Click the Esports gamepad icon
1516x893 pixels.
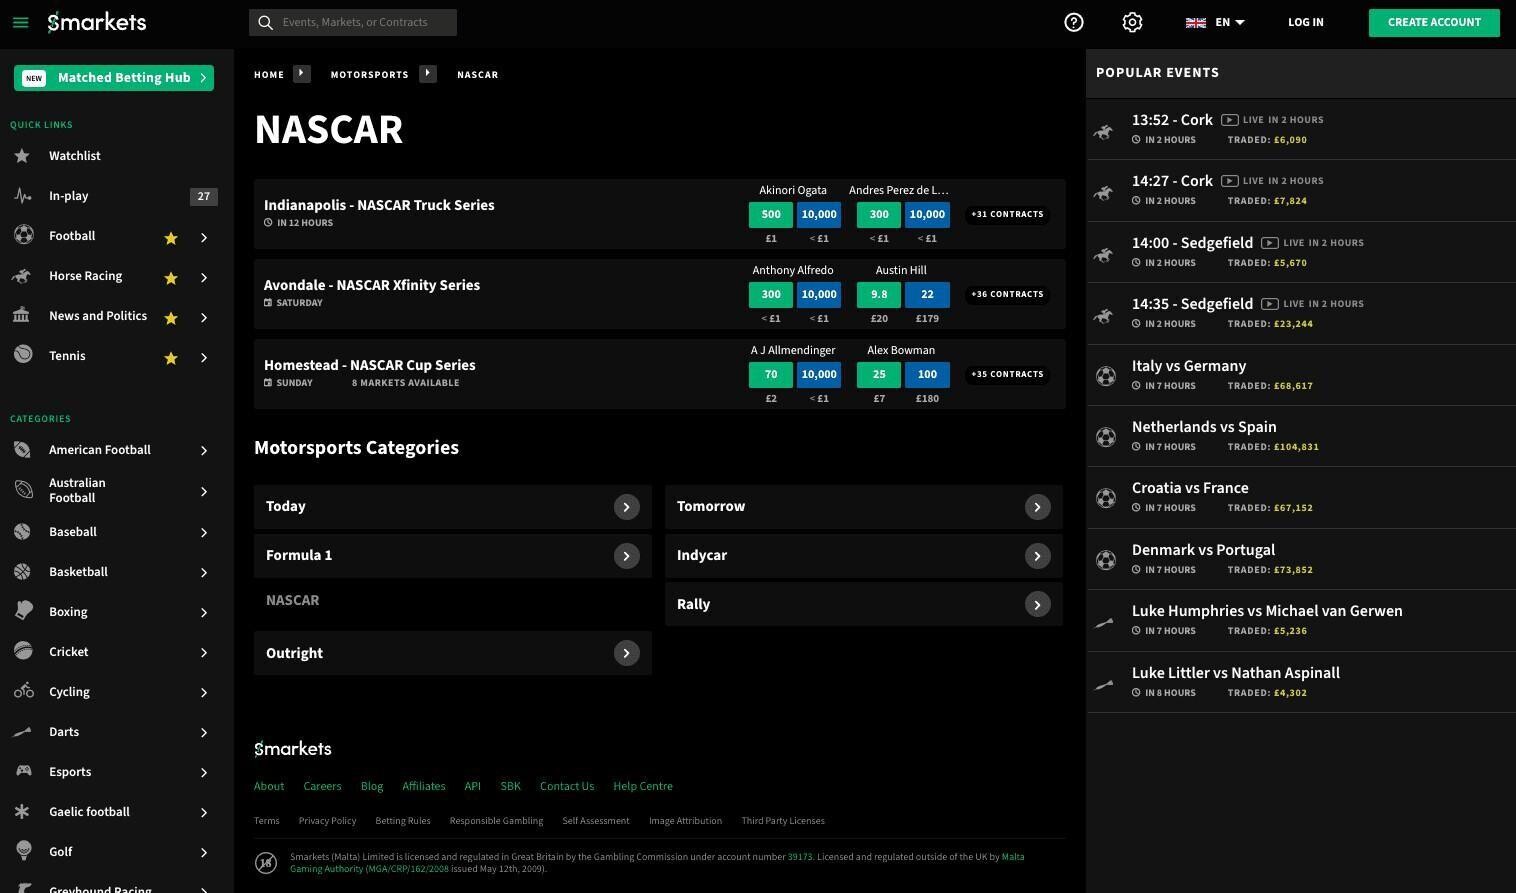(22, 772)
